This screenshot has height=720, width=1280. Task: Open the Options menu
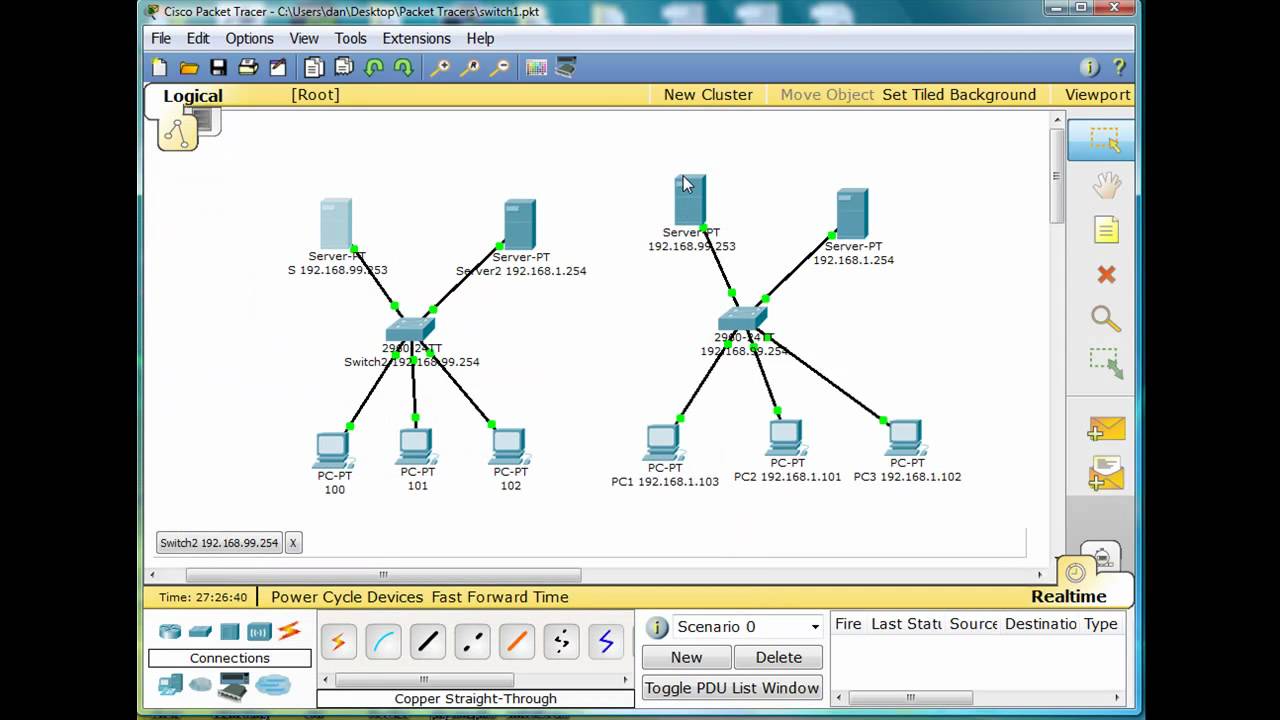point(249,38)
